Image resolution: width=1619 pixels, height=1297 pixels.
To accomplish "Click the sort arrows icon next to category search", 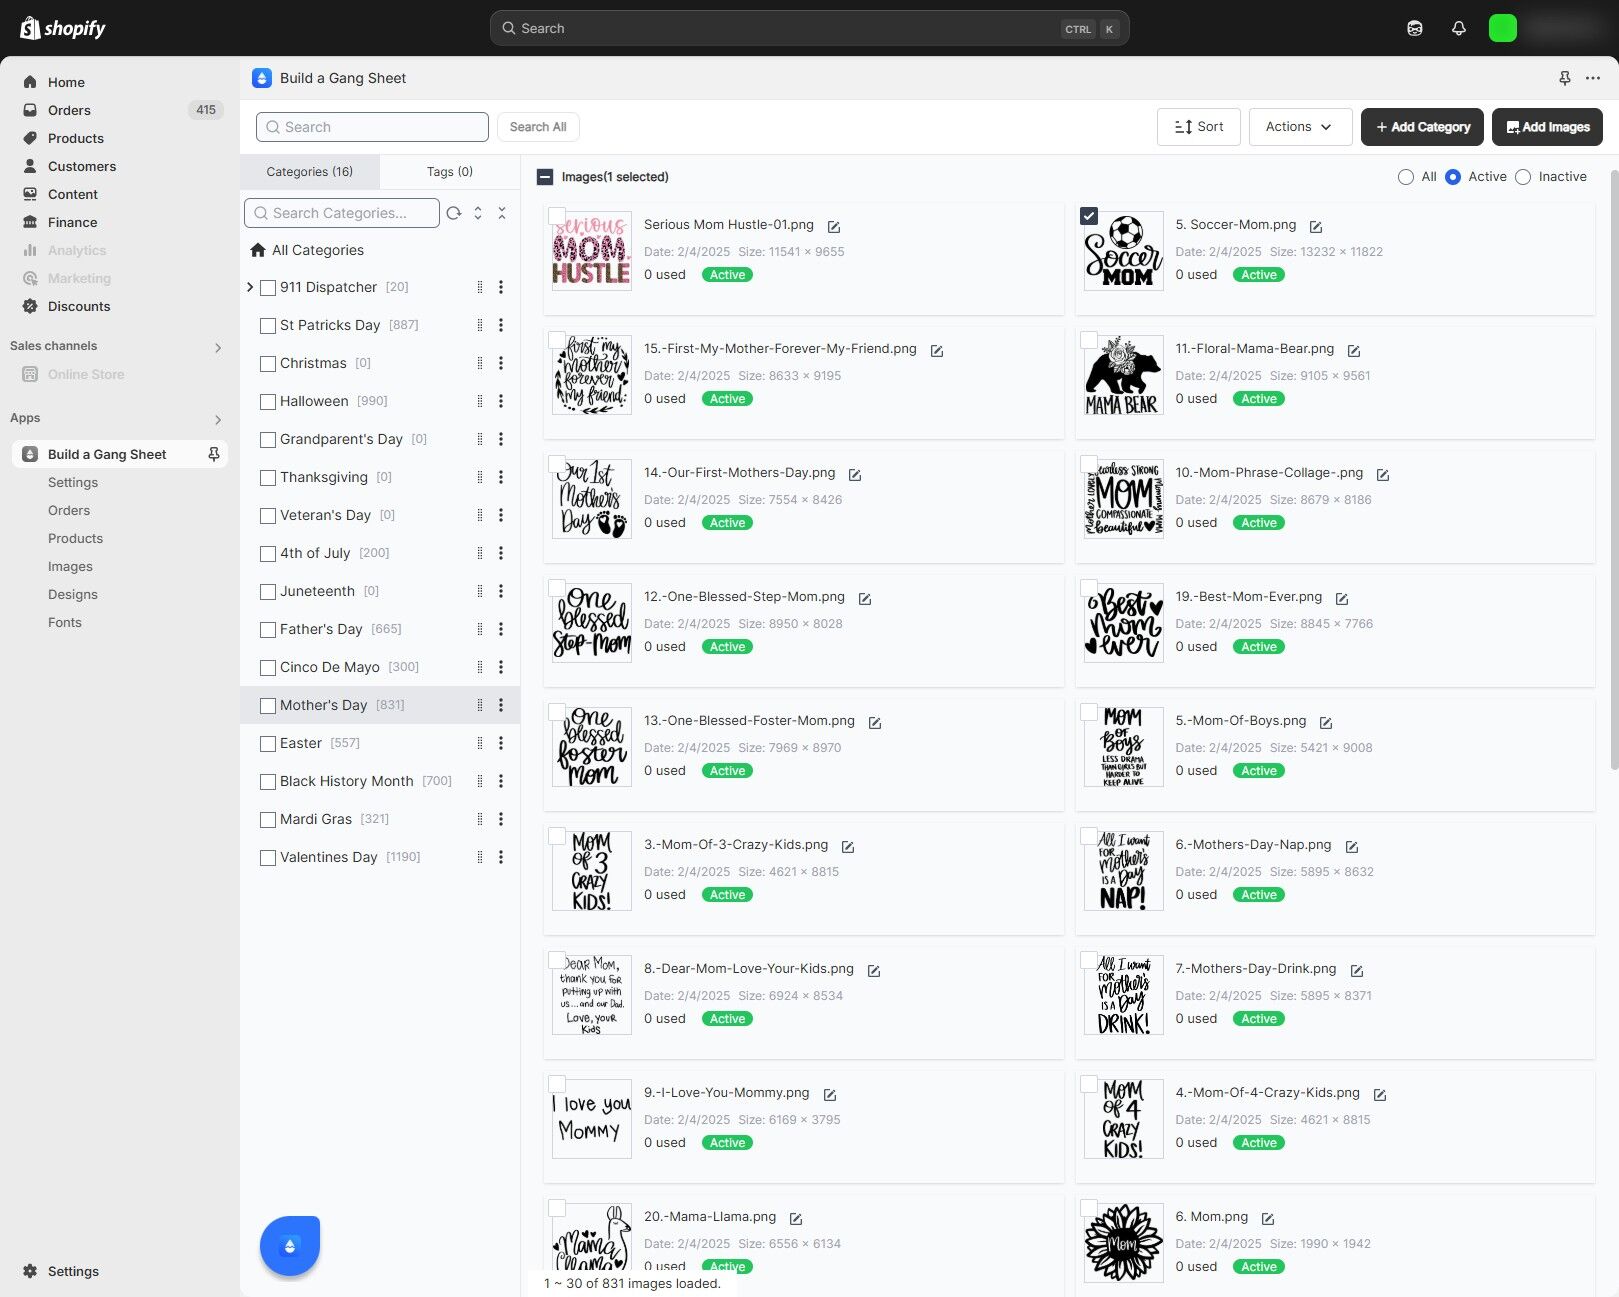I will point(478,213).
